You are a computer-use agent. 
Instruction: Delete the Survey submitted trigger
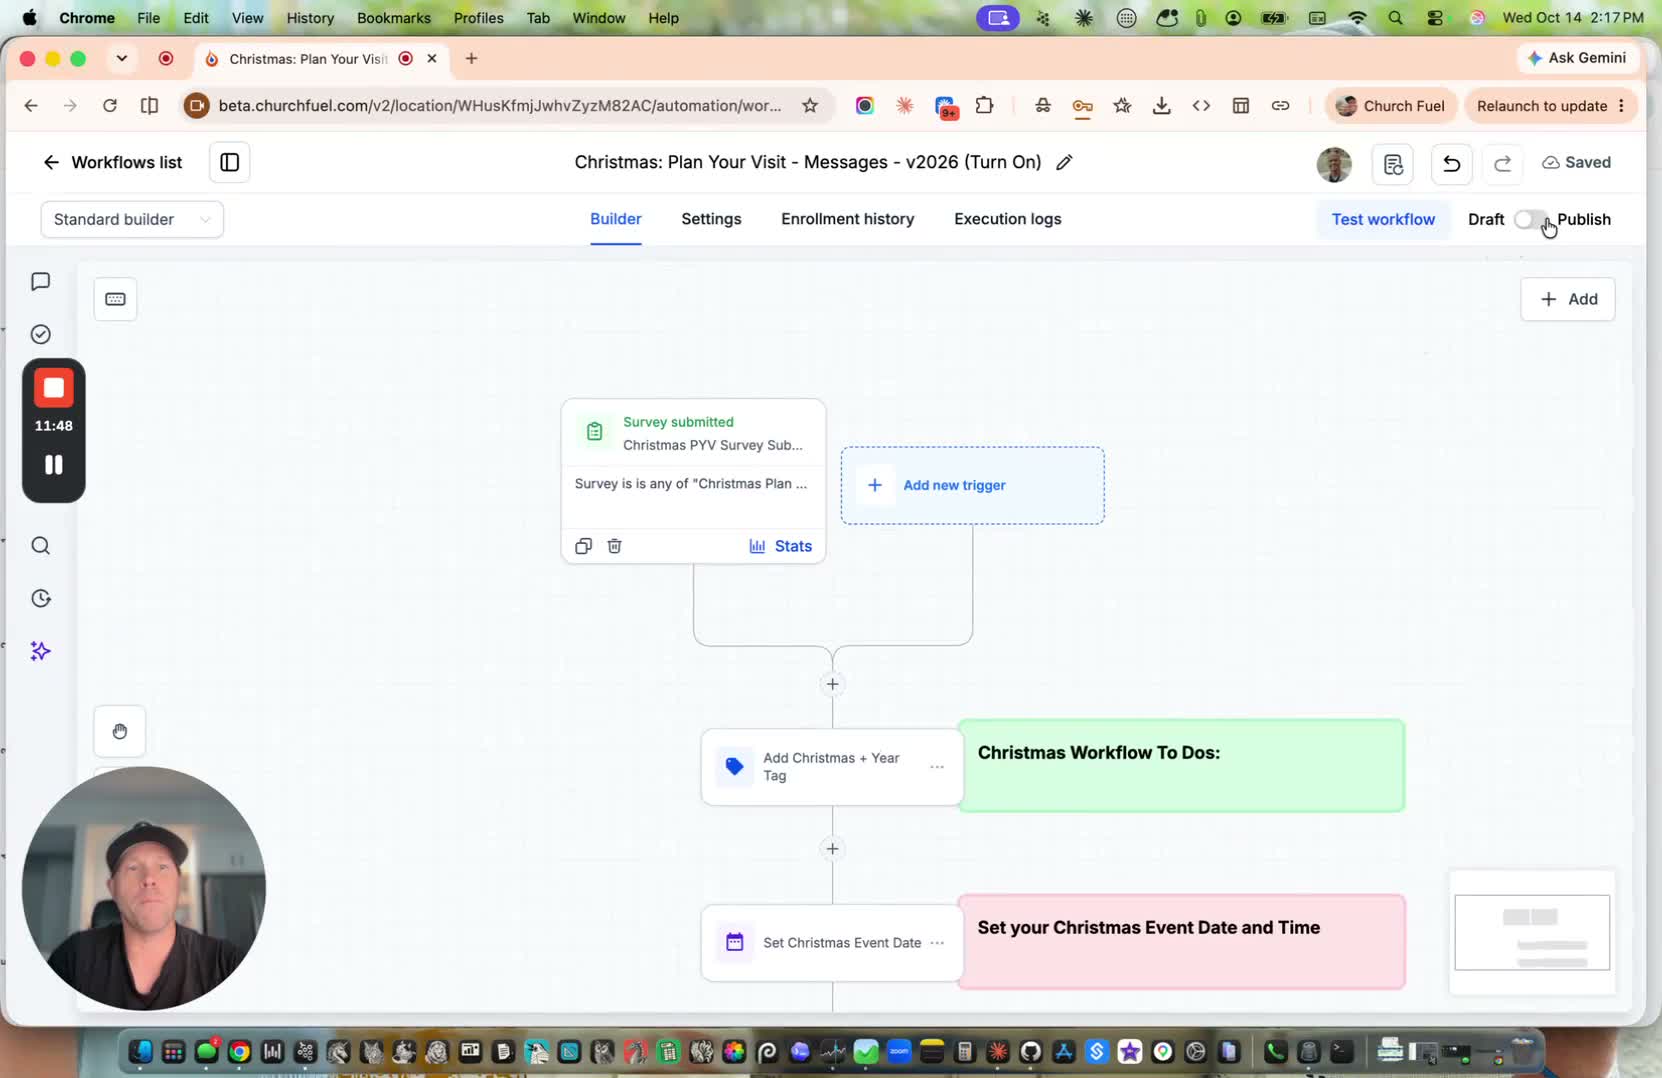tap(615, 546)
